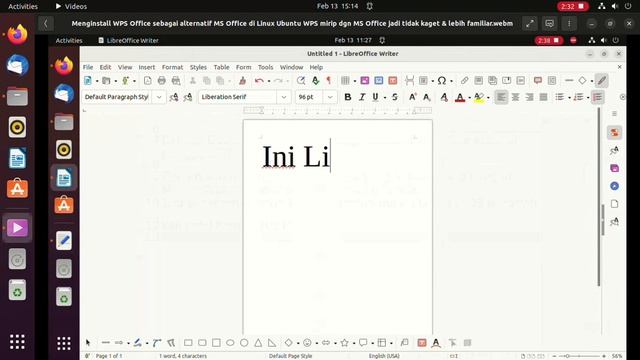Open the Tools menu
Screen dimensions: 640x360
265,67
